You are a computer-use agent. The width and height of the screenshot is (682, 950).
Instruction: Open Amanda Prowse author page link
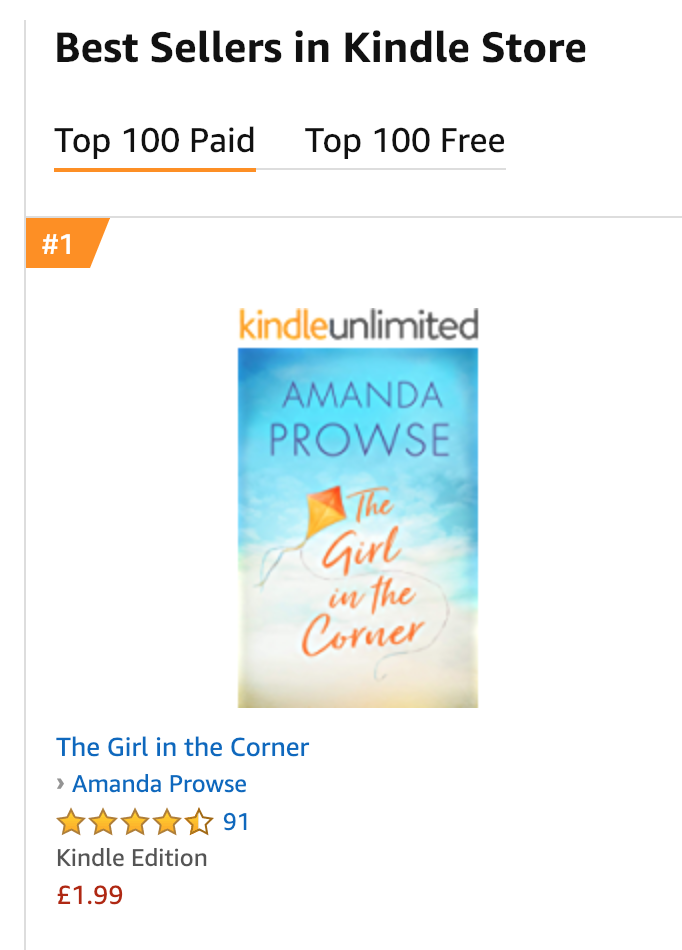(159, 784)
